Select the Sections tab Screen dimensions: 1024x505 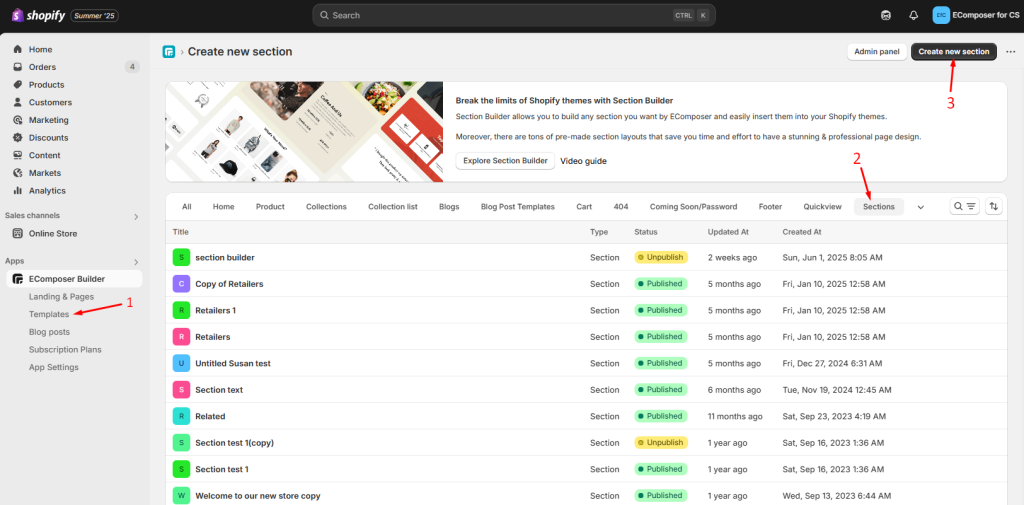879,206
